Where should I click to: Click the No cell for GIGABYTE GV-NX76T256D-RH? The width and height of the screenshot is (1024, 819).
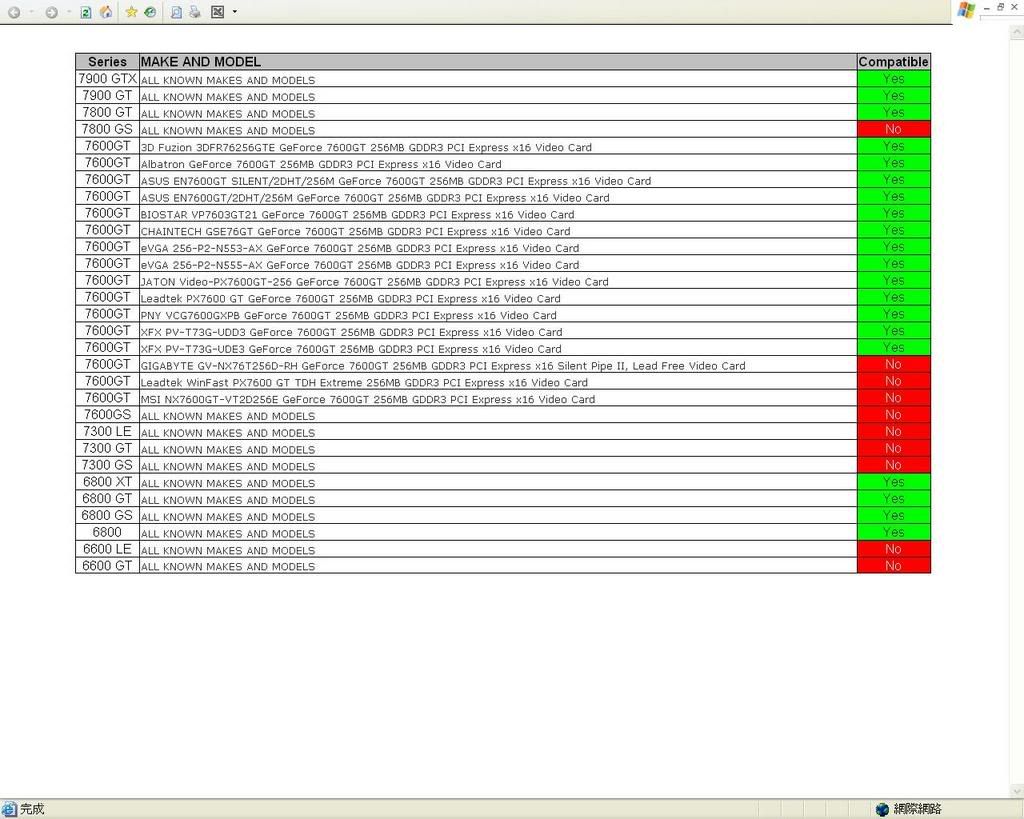click(893, 364)
